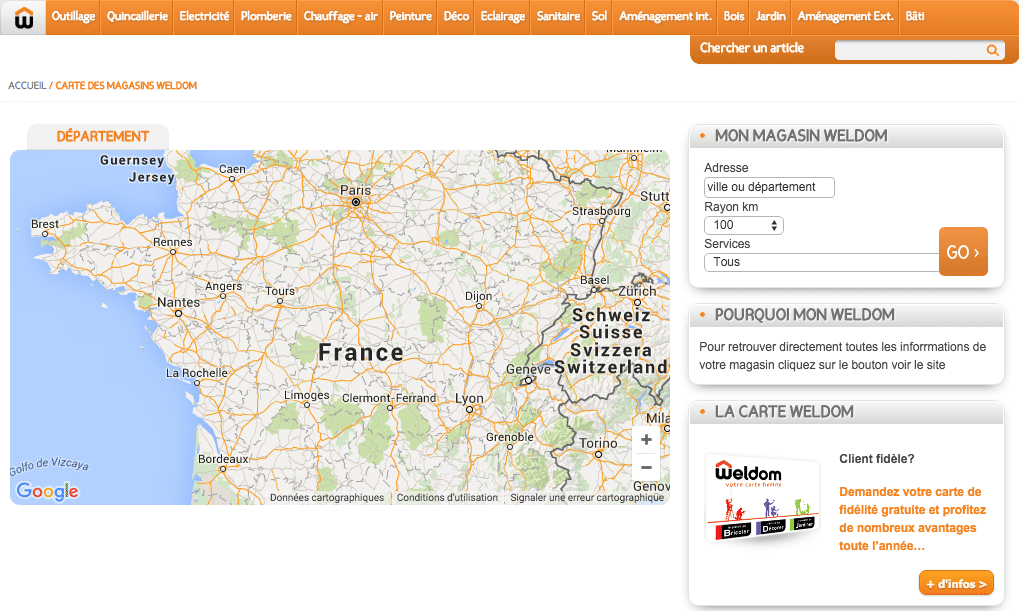The image size is (1019, 611).
Task: Go to ACCUEIL breadcrumb link
Action: pos(27,86)
